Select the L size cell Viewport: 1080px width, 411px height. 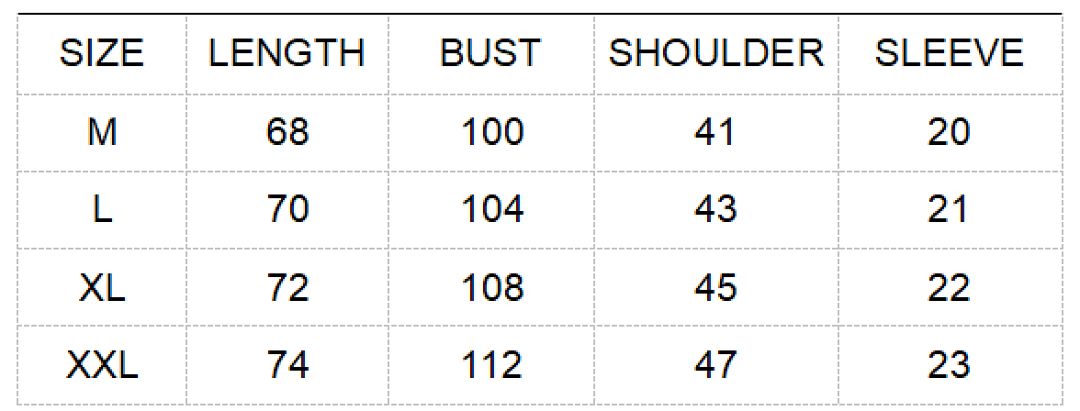pyautogui.click(x=102, y=209)
